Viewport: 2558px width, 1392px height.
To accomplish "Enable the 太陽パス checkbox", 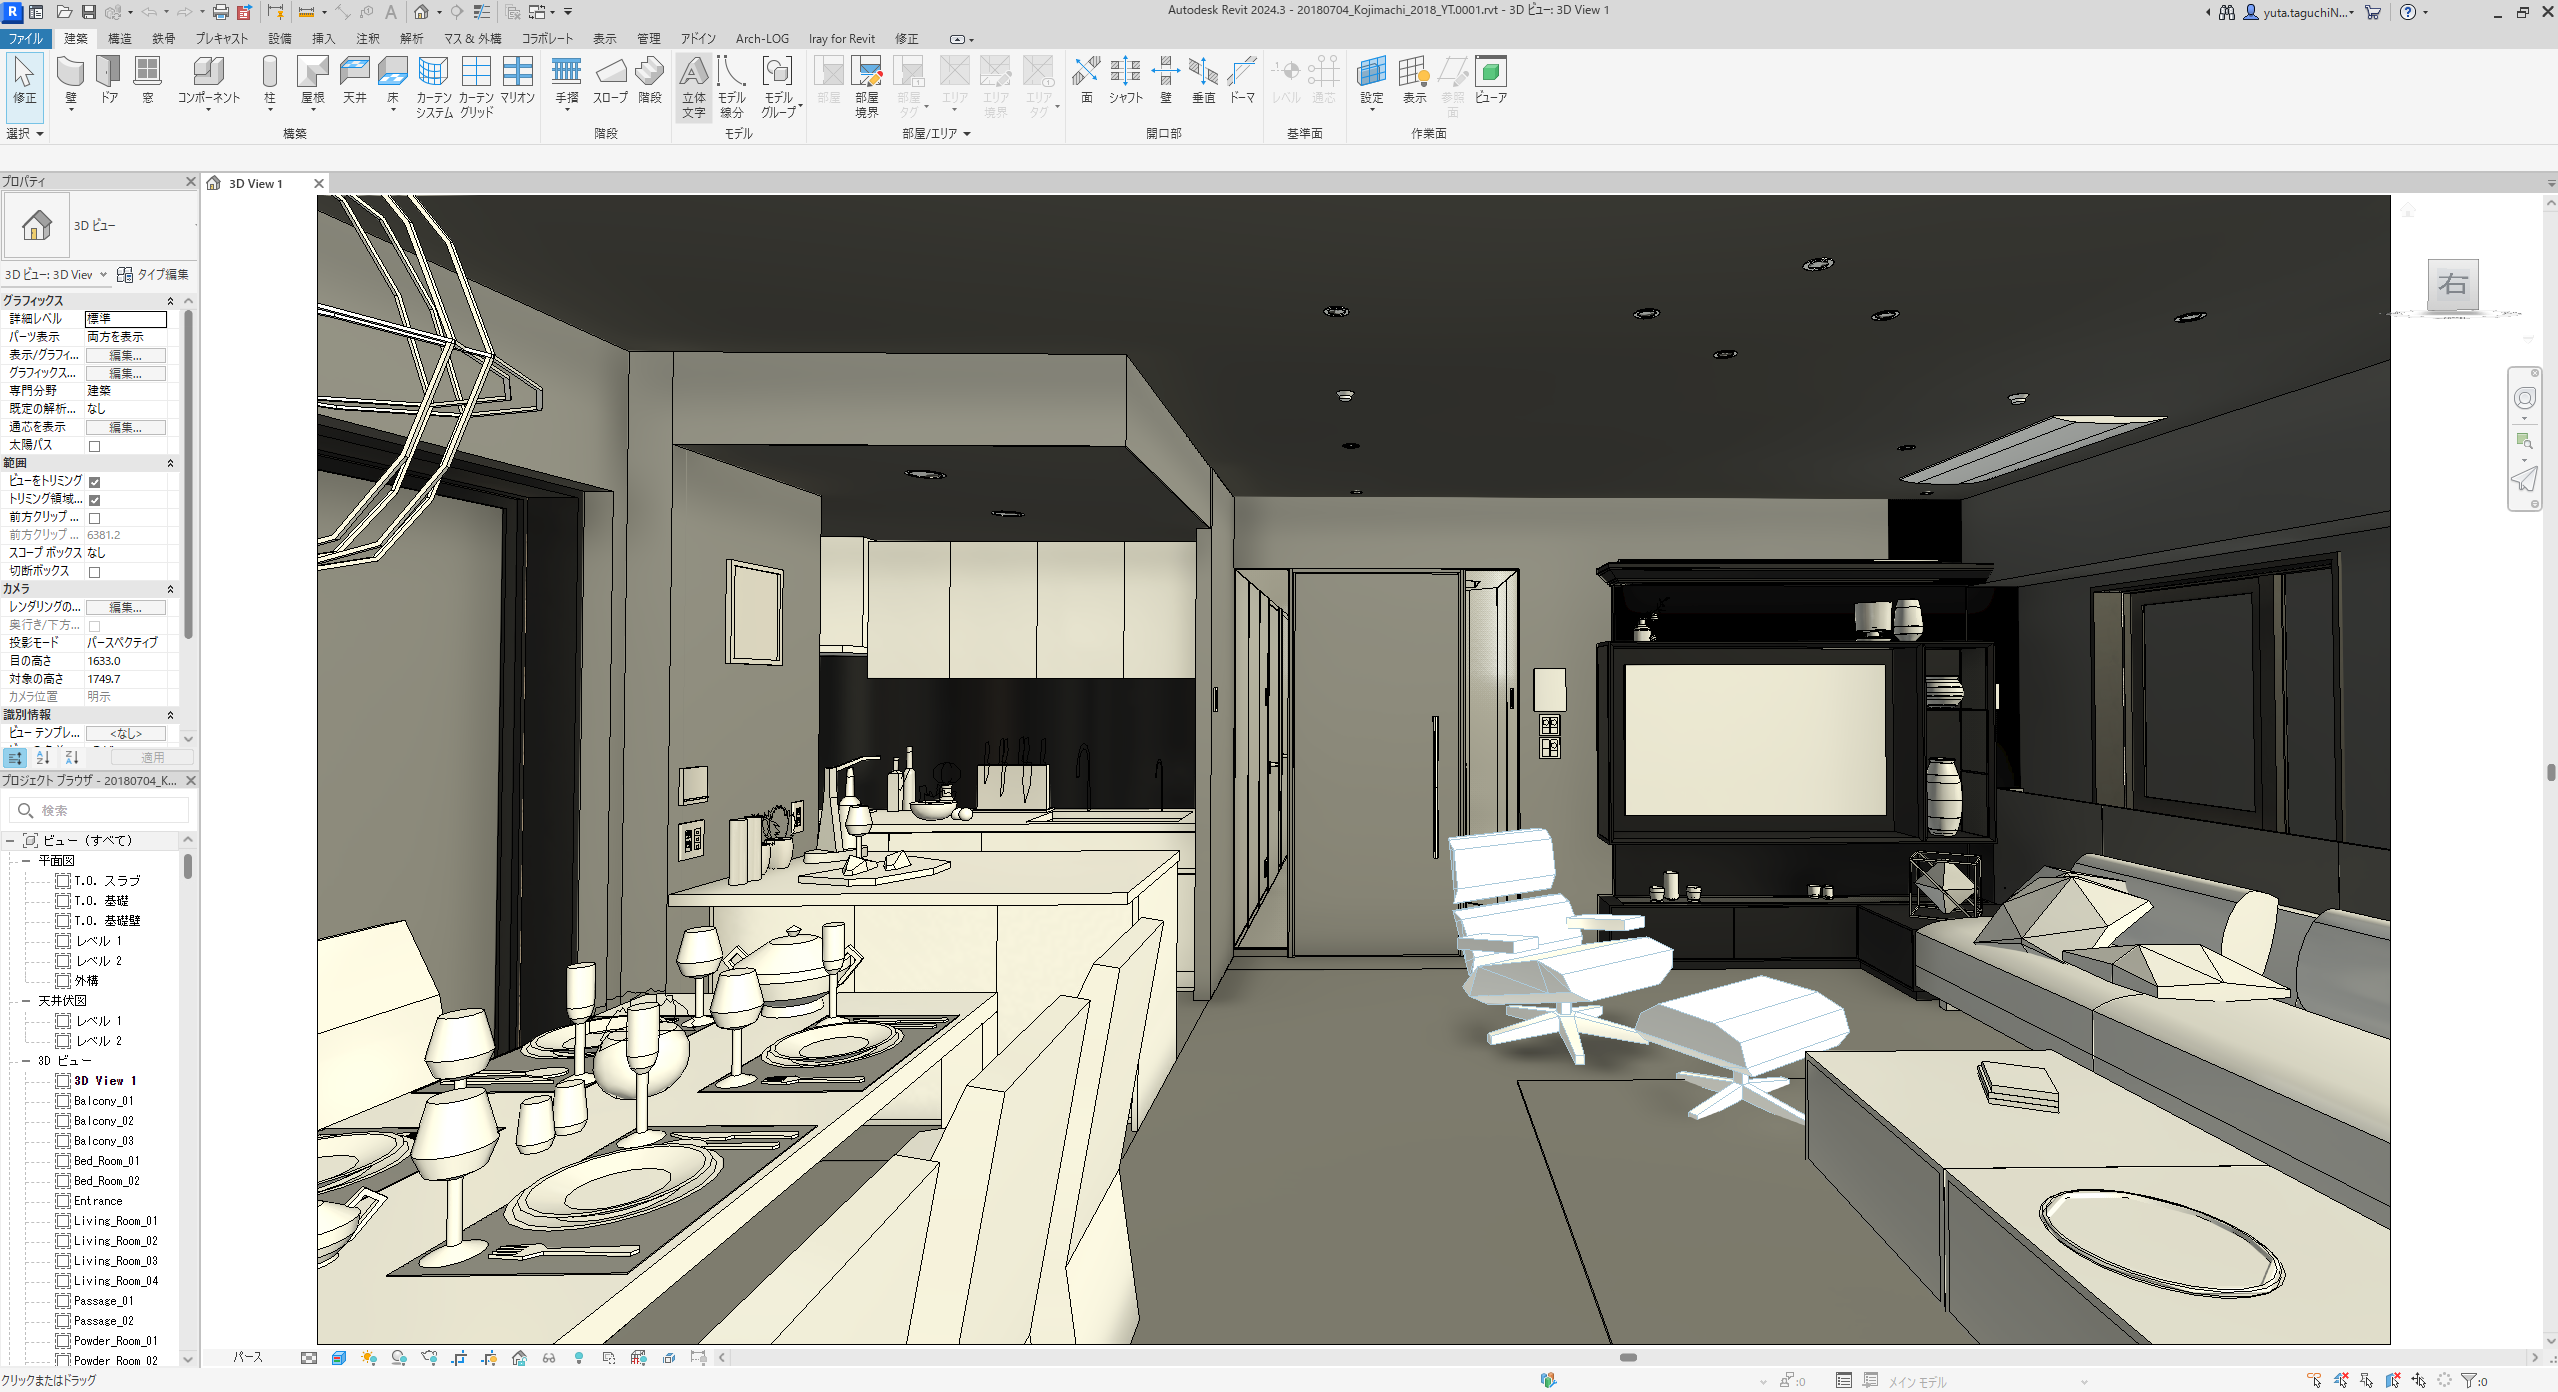I will [x=95, y=446].
